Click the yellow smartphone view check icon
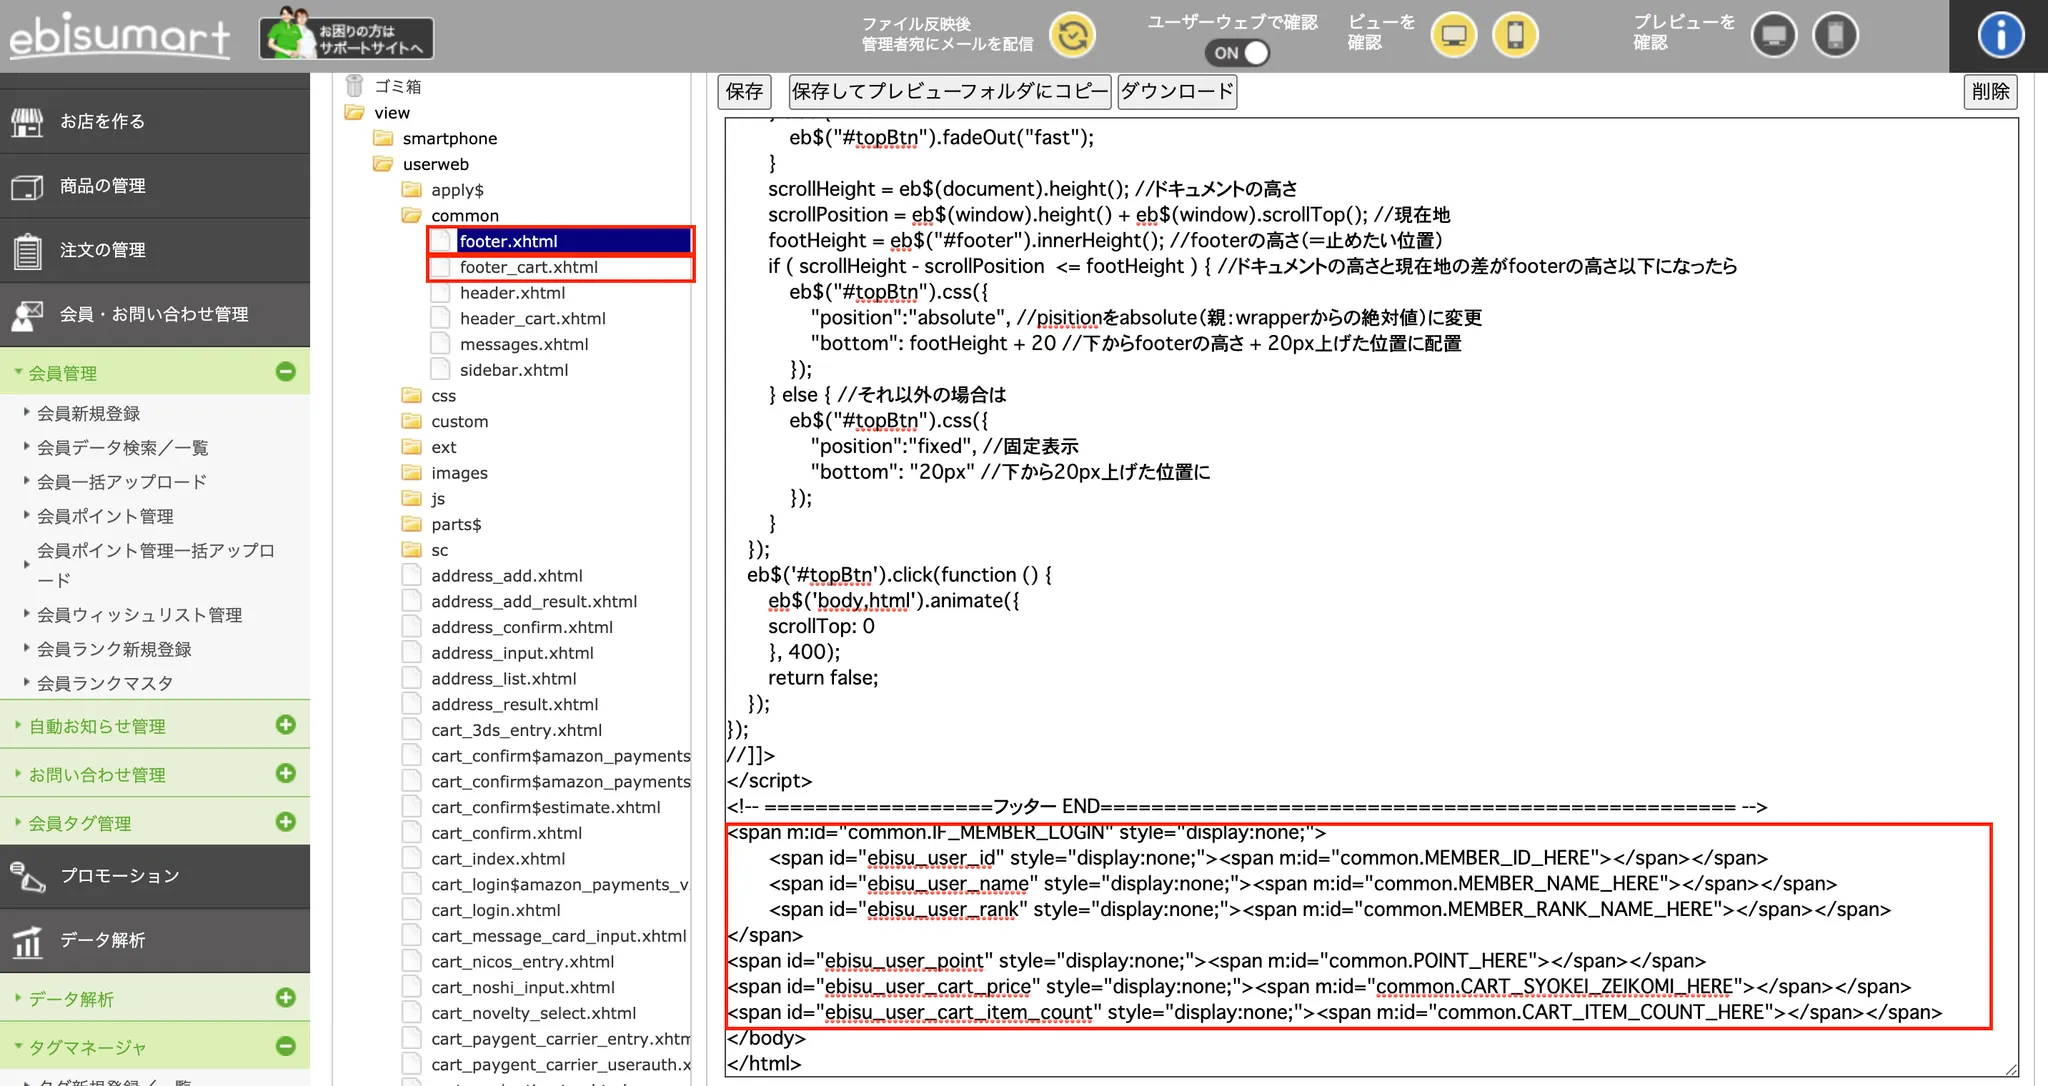2048x1086 pixels. click(x=1515, y=36)
